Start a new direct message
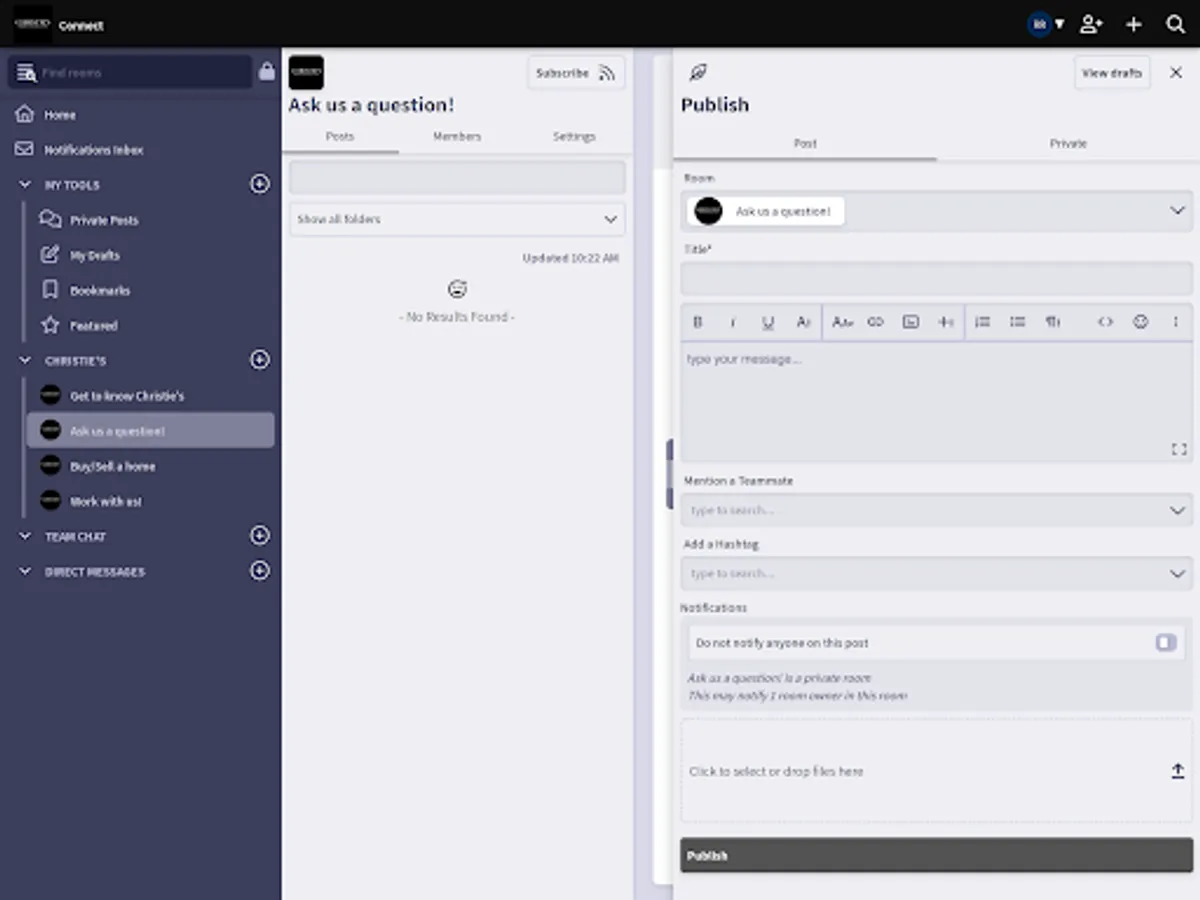Image resolution: width=1200 pixels, height=900 pixels. pyautogui.click(x=260, y=571)
